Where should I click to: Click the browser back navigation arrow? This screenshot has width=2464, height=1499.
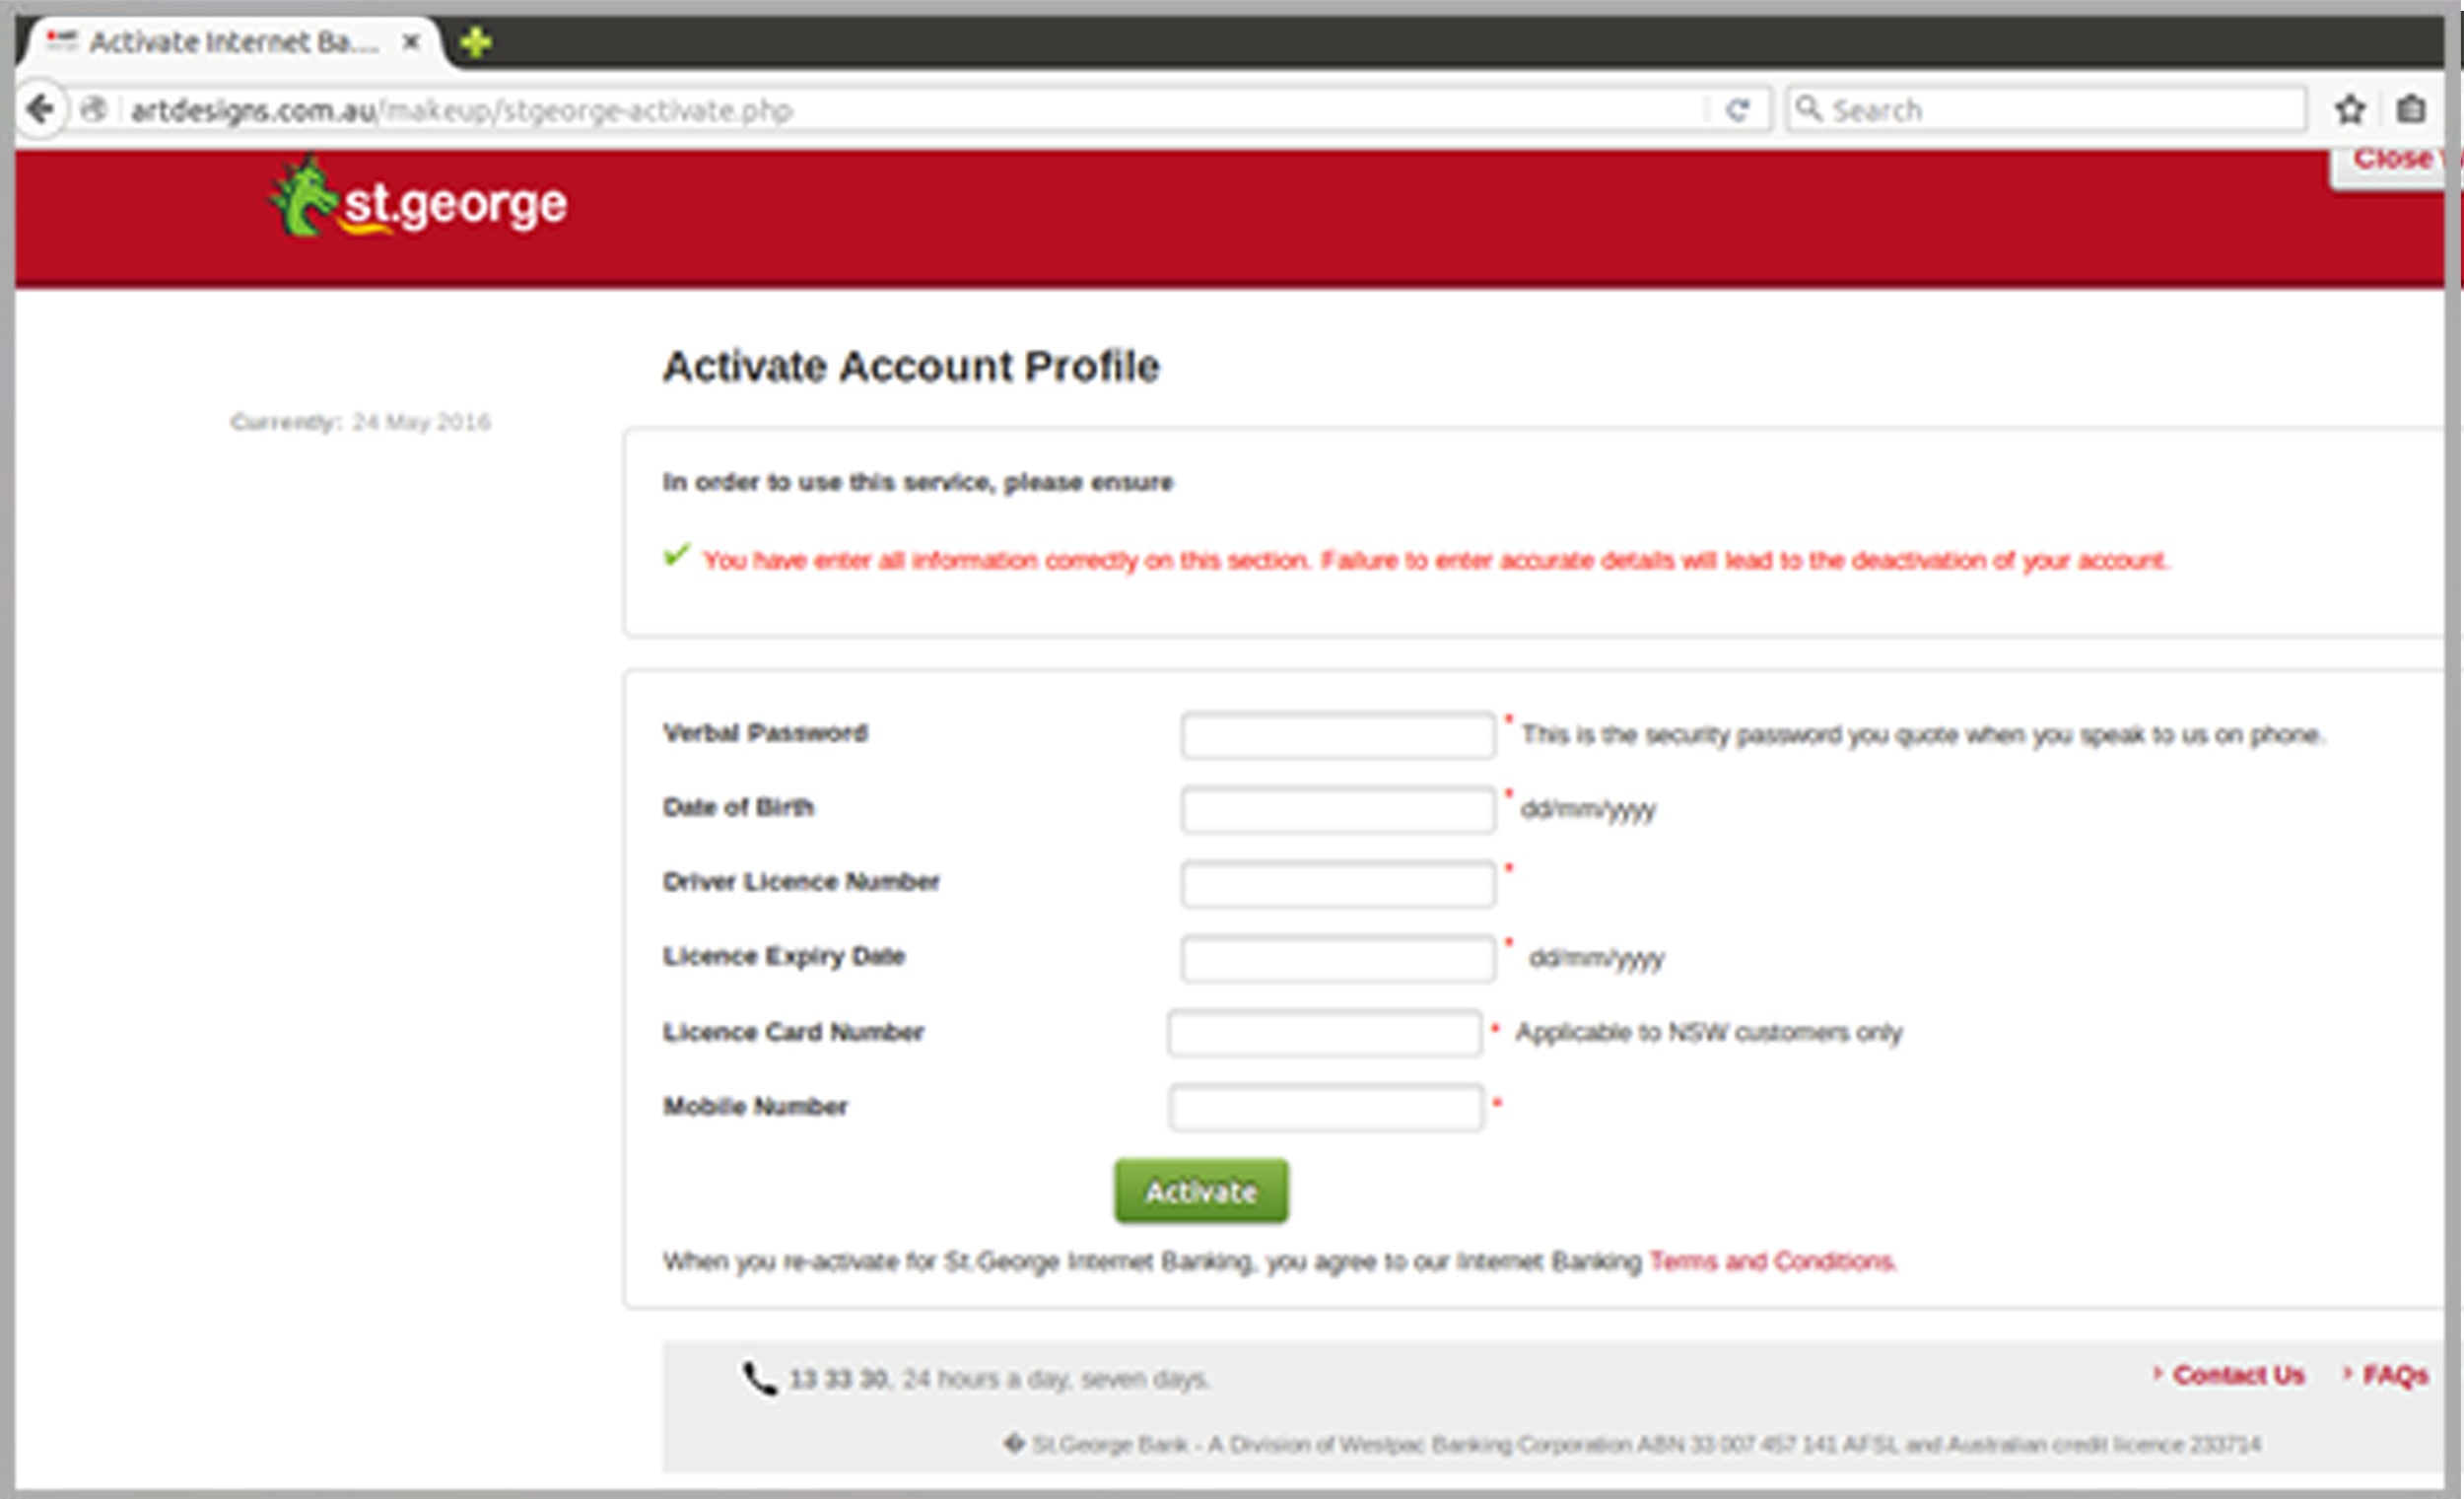[x=42, y=107]
